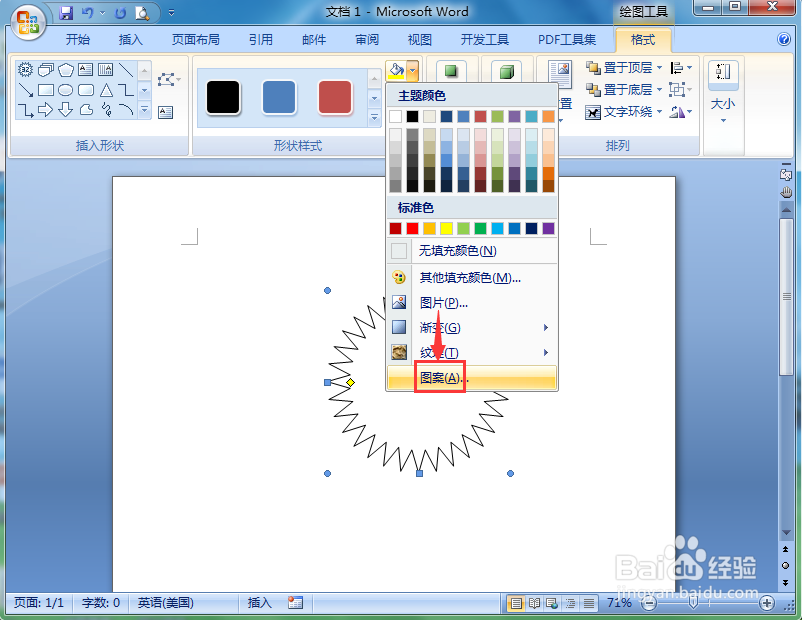Click the 3-D effects cube icon

pyautogui.click(x=506, y=72)
